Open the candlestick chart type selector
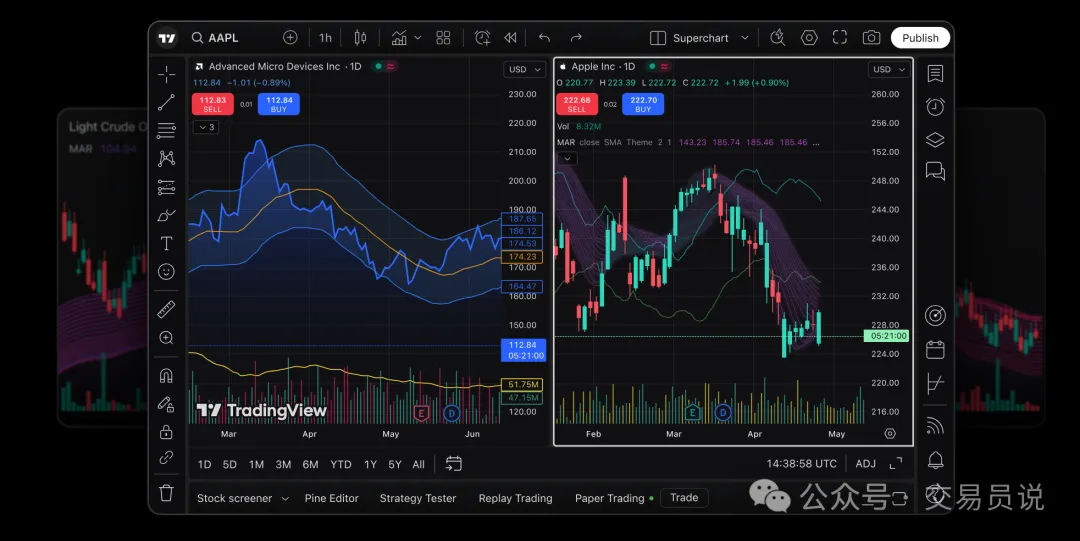Screen dimensions: 1080x541 (360, 38)
